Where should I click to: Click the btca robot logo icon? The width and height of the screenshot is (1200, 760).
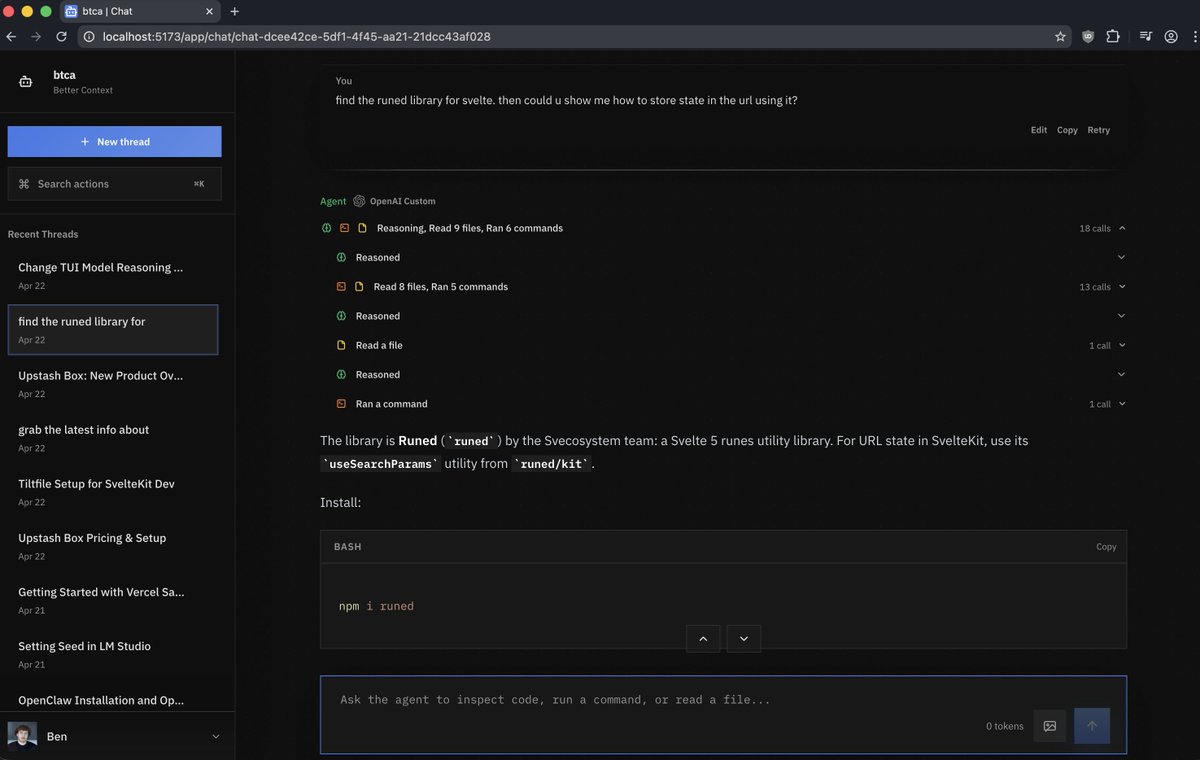point(26,82)
